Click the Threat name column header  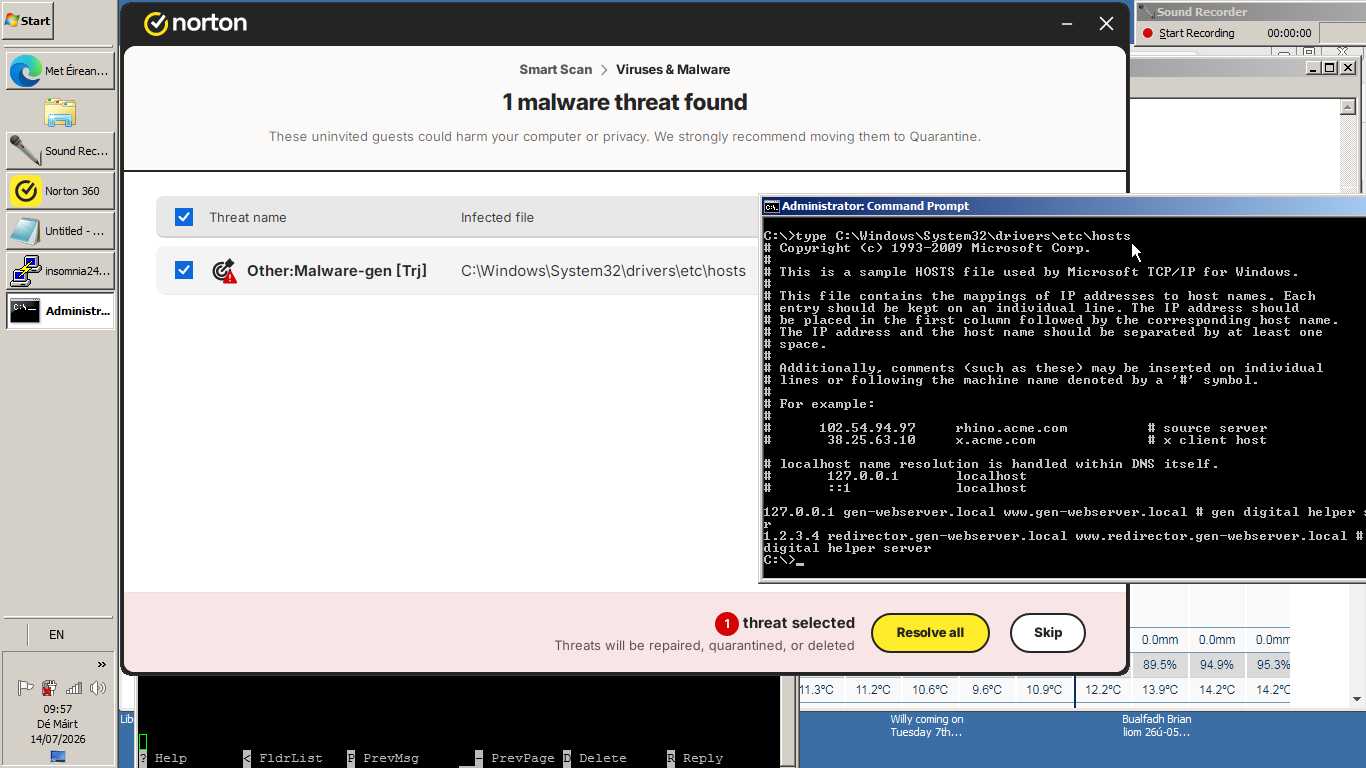click(248, 217)
